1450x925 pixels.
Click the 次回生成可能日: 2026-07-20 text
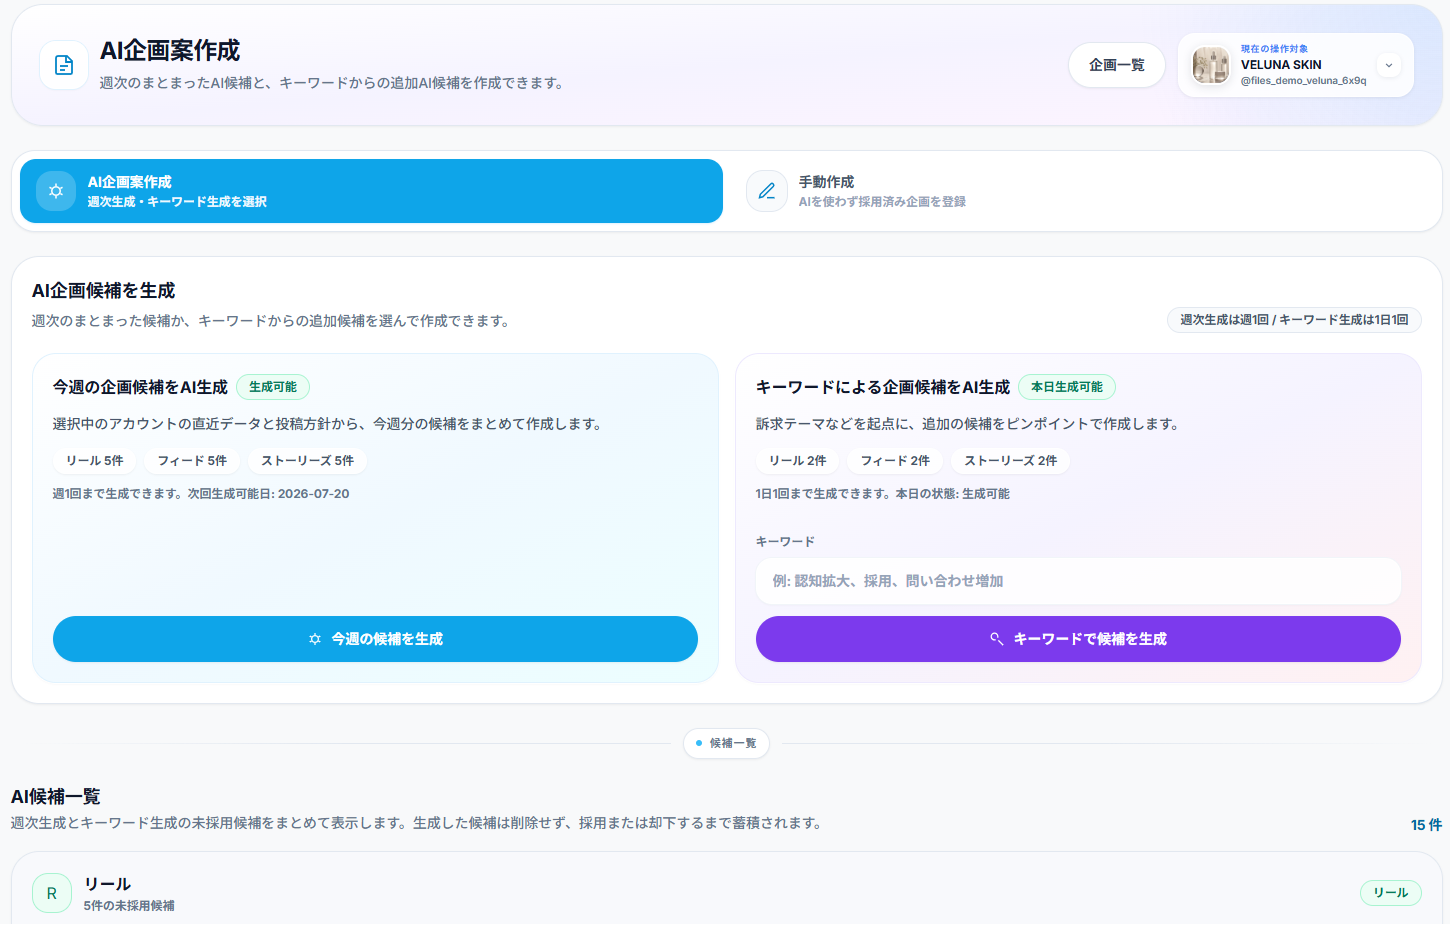[268, 494]
